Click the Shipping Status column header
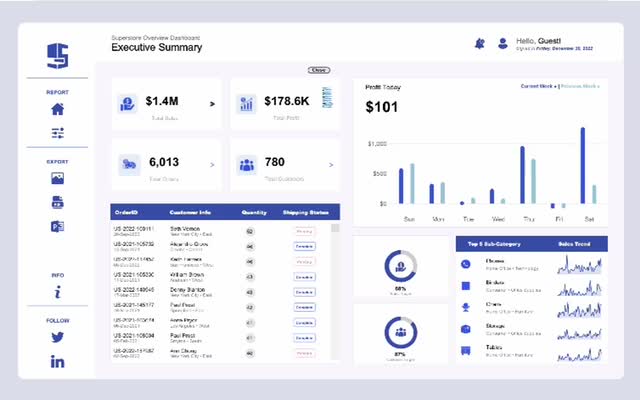640x400 pixels. [306, 213]
